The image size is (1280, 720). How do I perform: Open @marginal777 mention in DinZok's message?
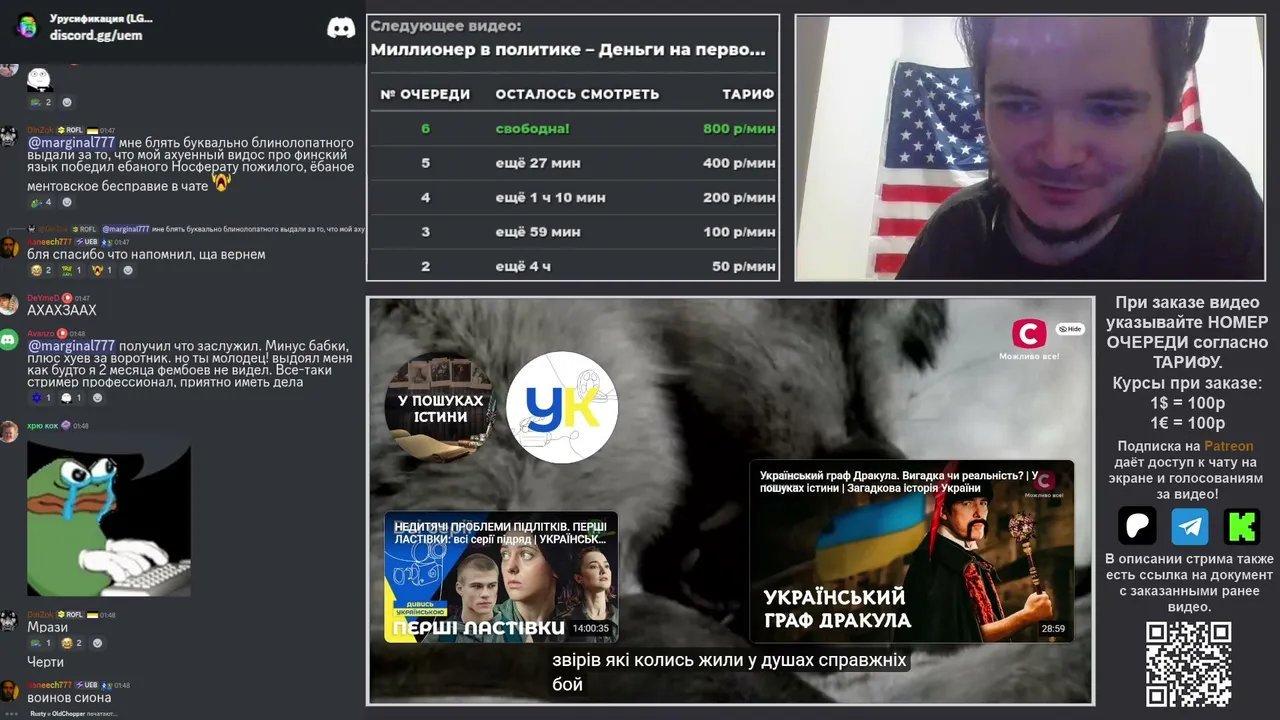coord(71,143)
